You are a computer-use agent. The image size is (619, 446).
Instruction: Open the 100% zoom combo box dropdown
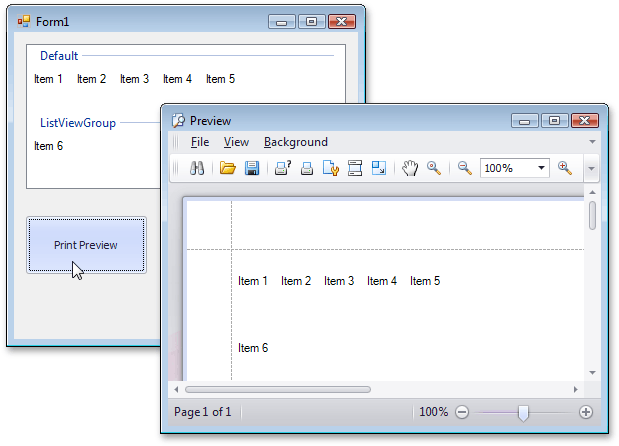pos(541,168)
